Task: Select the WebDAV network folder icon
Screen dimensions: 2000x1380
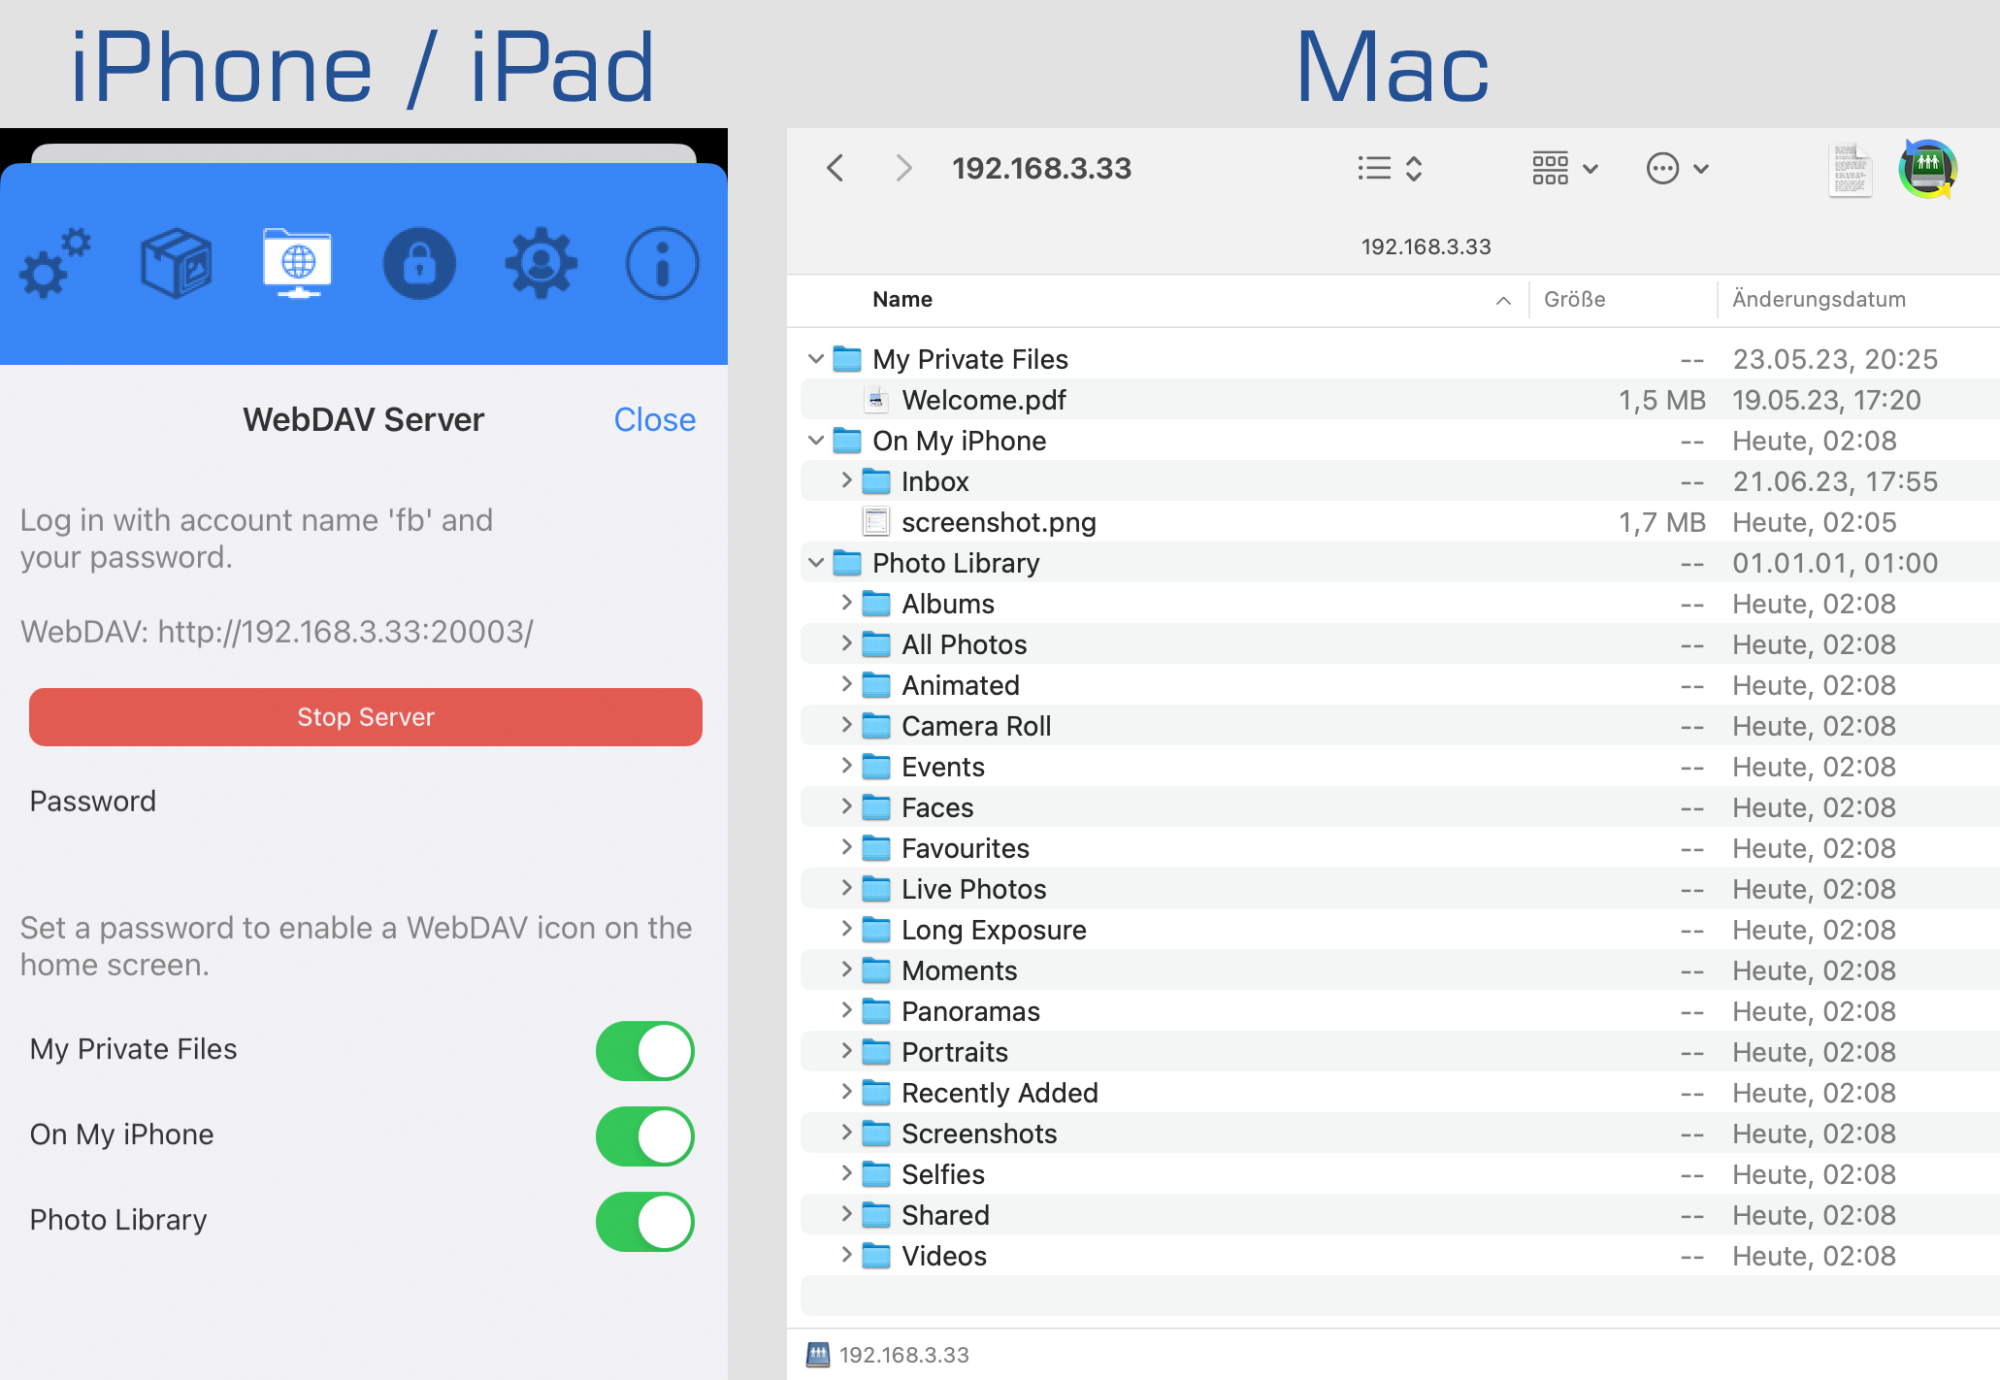Action: pyautogui.click(x=297, y=264)
